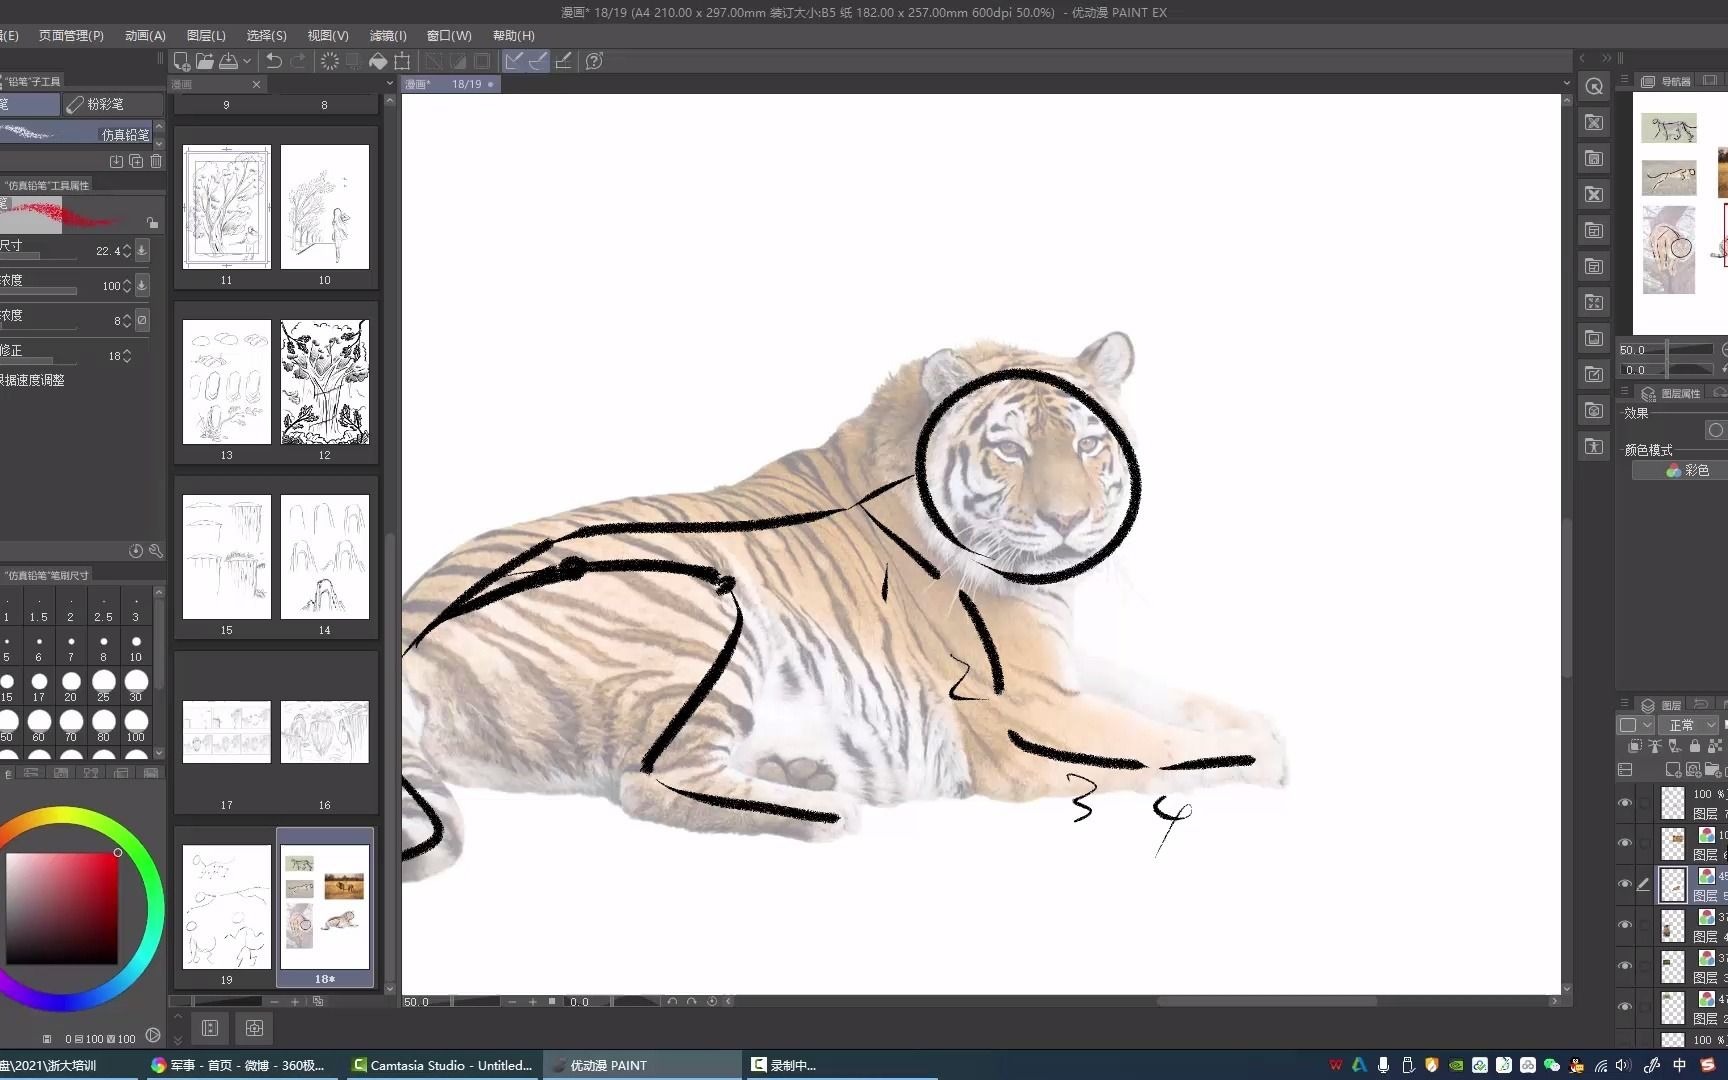
Task: Switch to the 漫画* 18/19 canvas tab
Action: pyautogui.click(x=450, y=84)
